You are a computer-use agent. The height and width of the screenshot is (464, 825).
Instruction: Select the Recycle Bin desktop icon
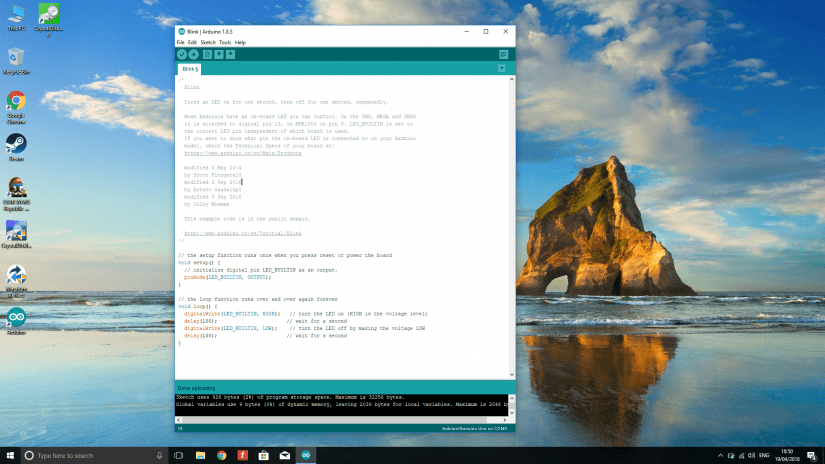[16, 61]
